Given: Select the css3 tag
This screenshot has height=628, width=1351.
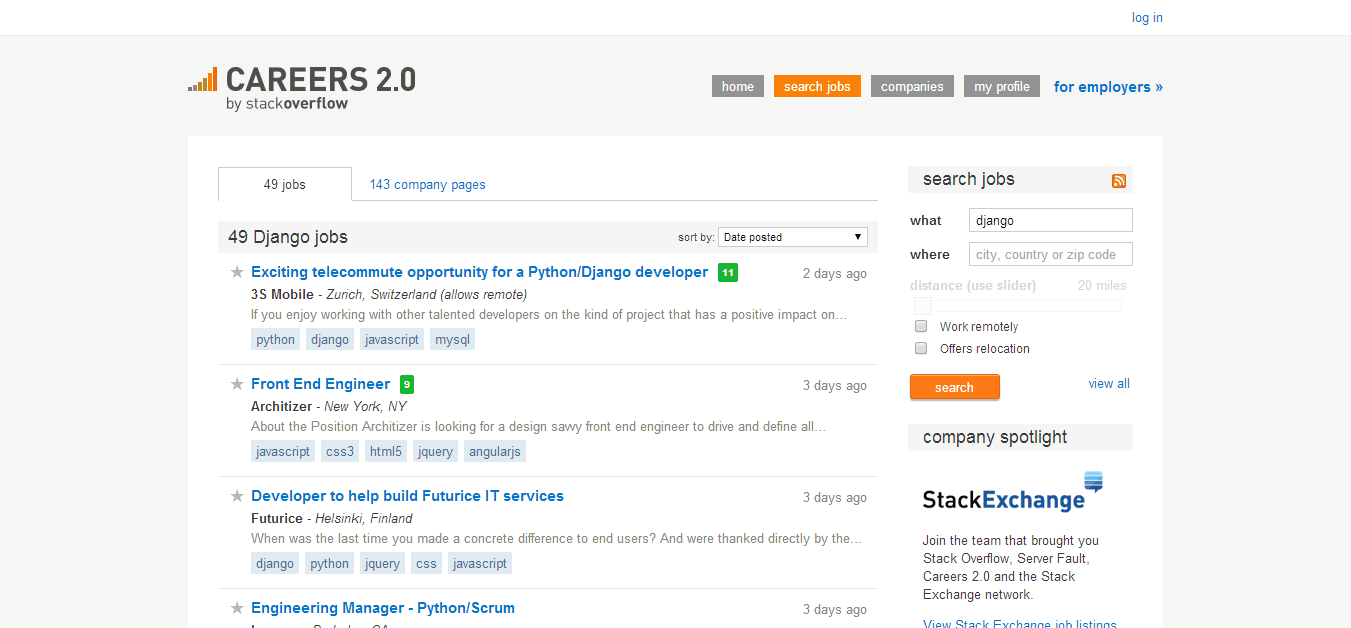Looking at the screenshot, I should [x=340, y=452].
